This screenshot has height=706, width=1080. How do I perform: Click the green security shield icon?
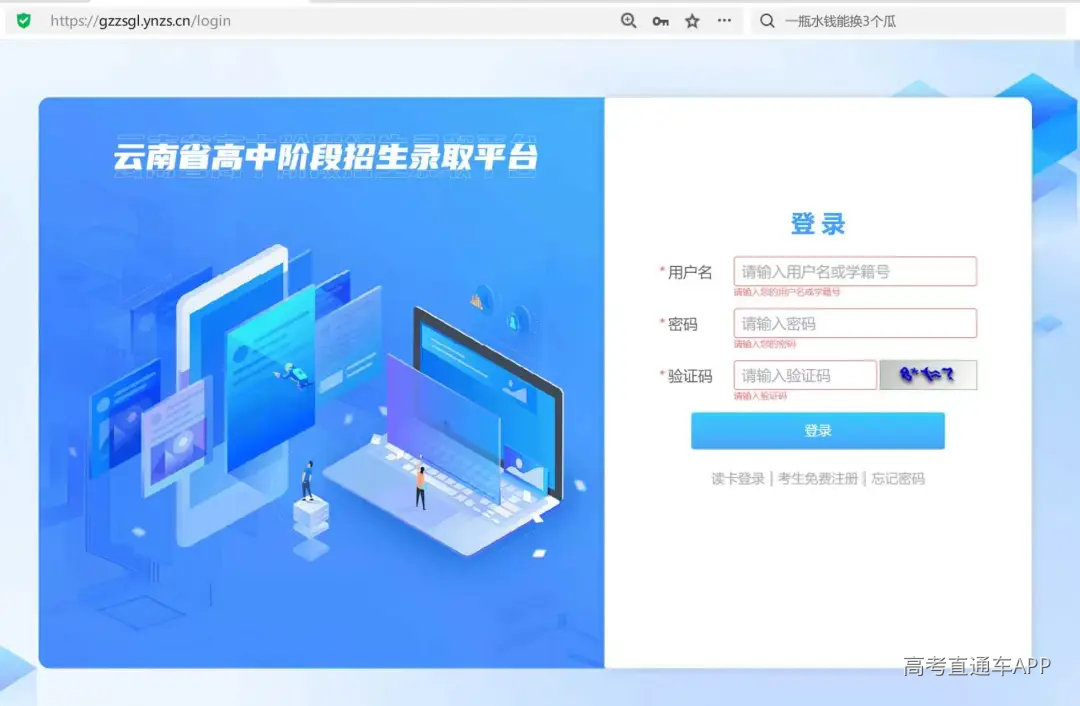[x=23, y=21]
